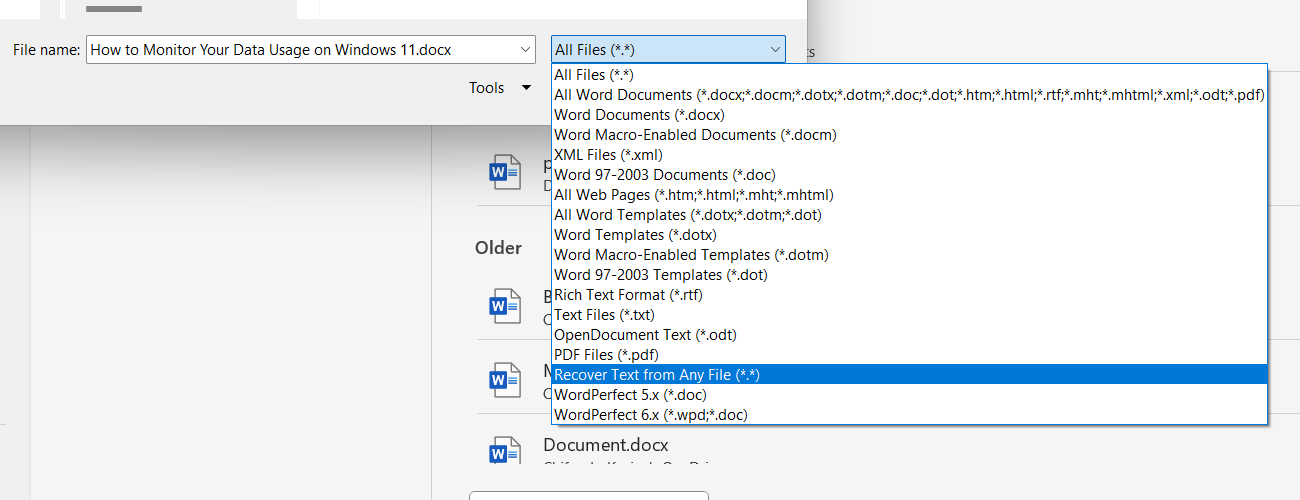Select Text Files (*.txt) option
1300x500 pixels.
(909, 315)
